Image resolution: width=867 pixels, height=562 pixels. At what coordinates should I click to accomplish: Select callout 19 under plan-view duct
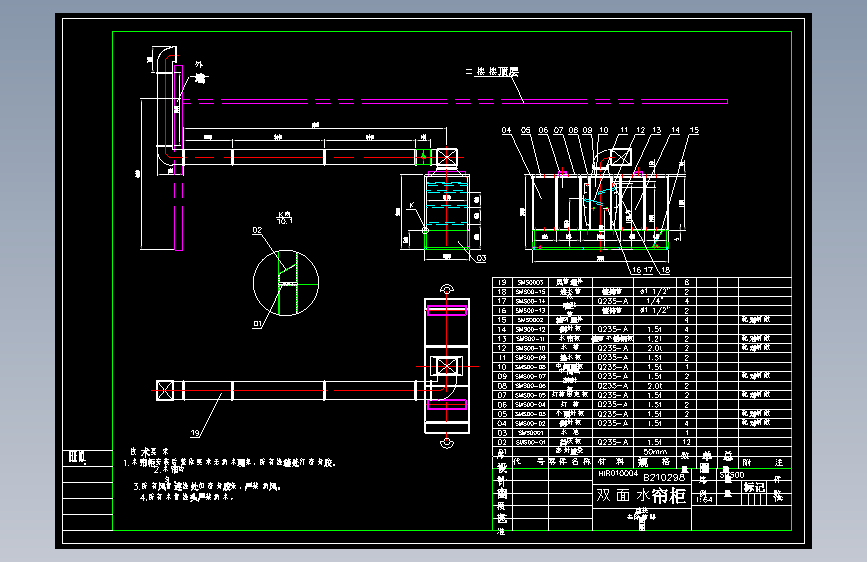pyautogui.click(x=195, y=433)
